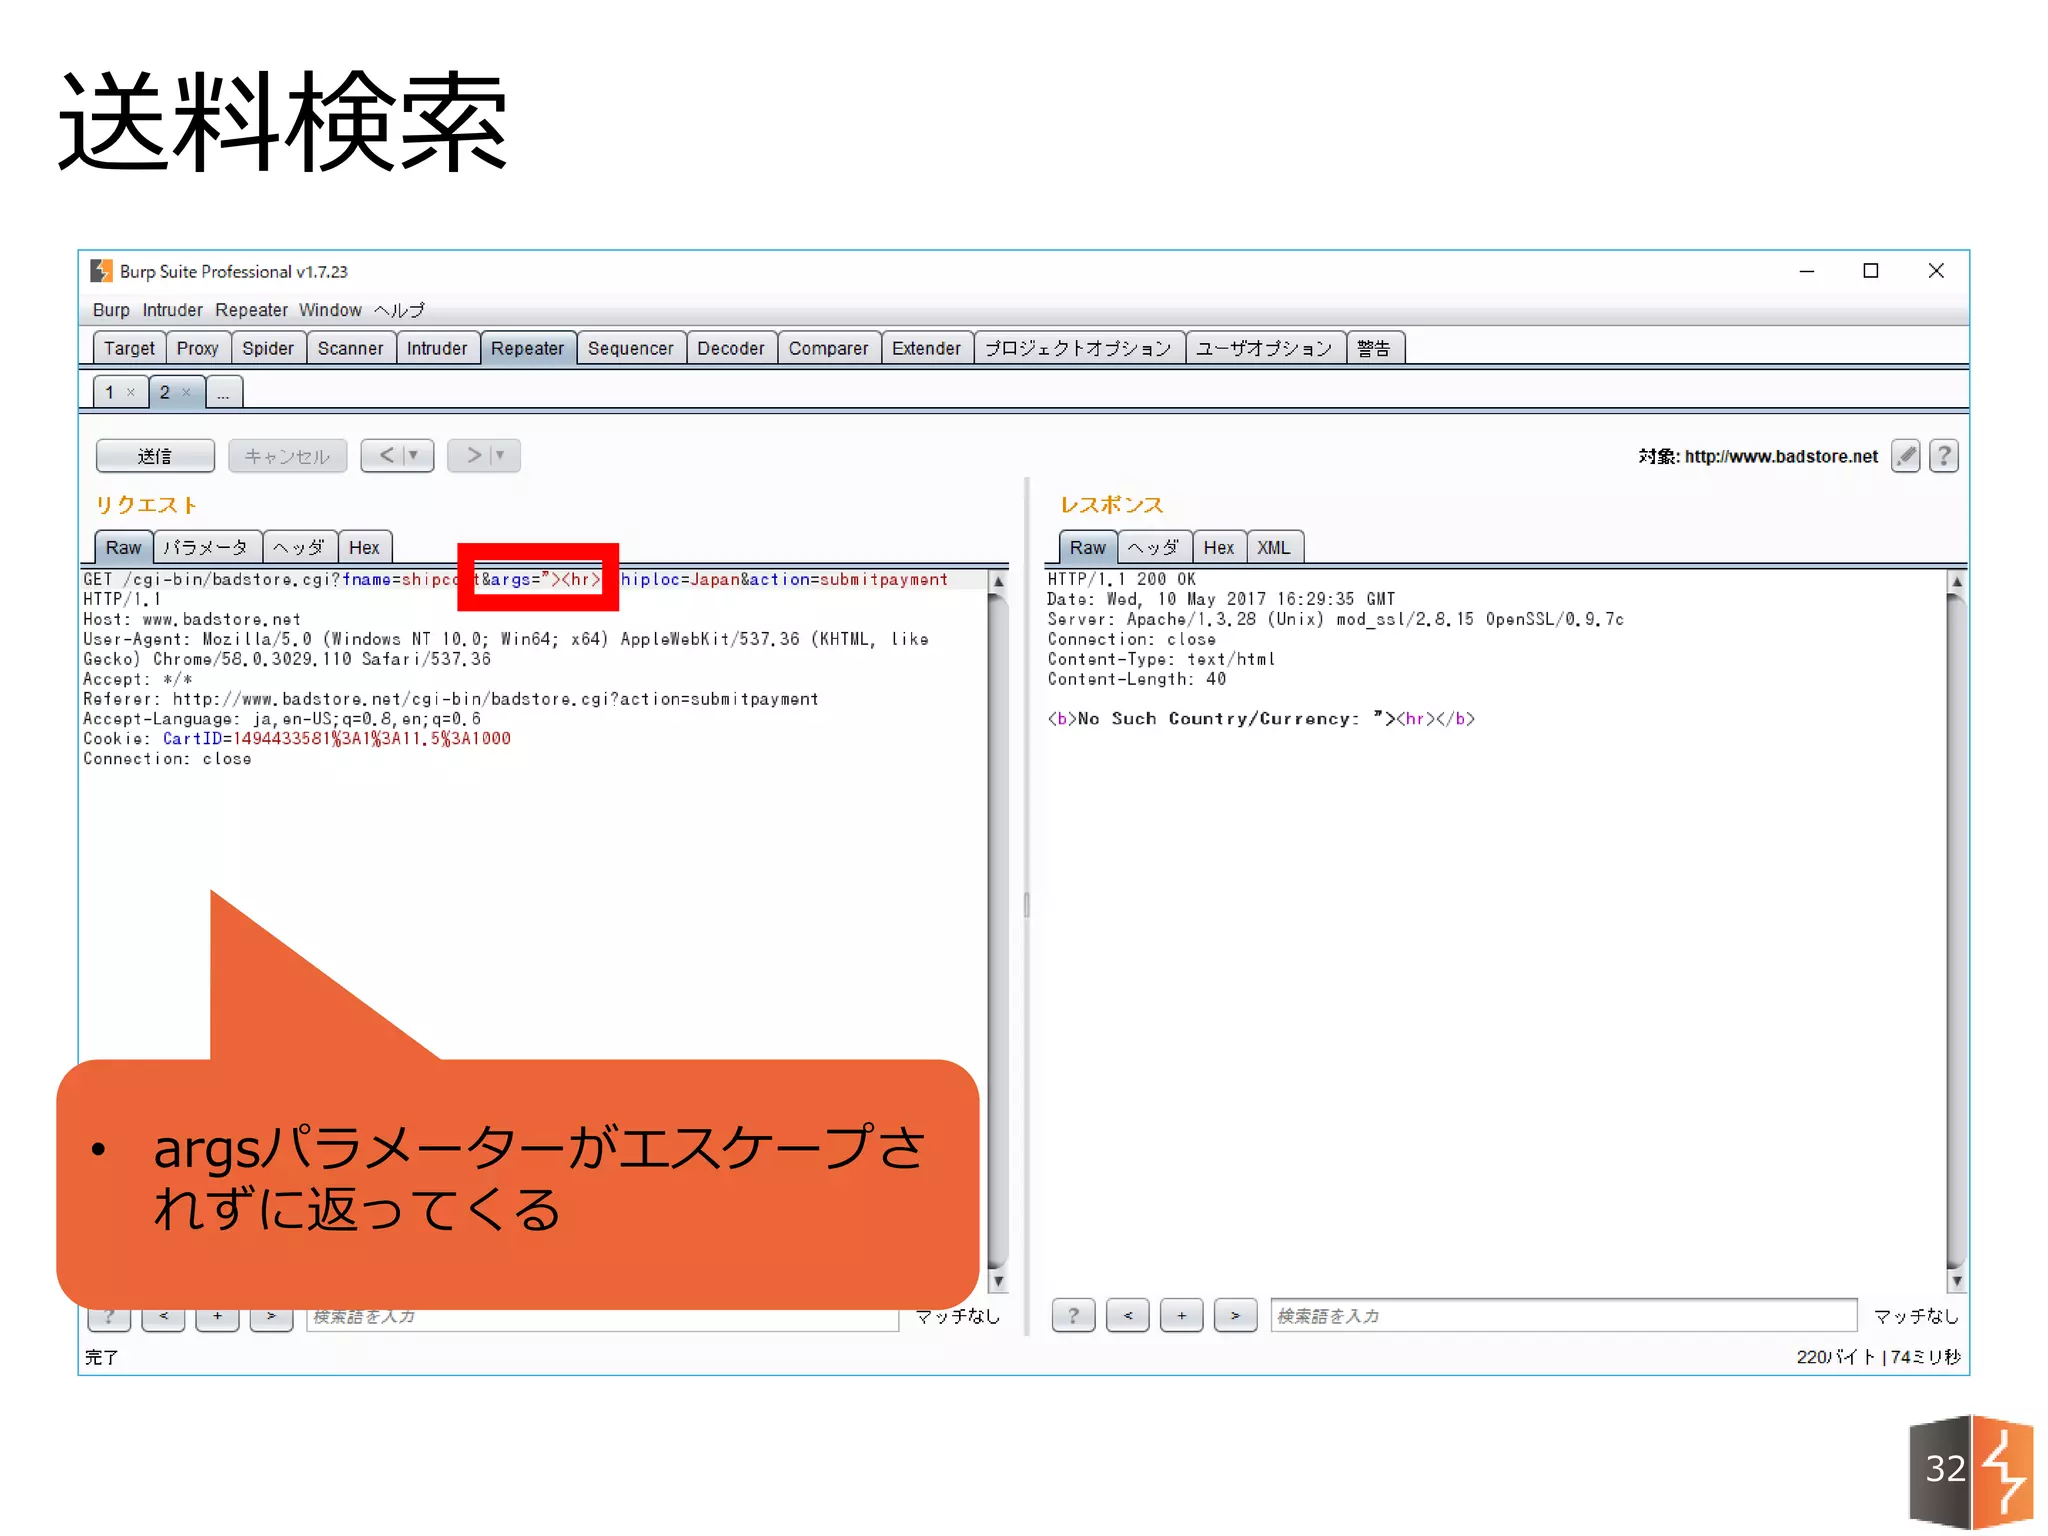This screenshot has width=2048, height=1536.
Task: Click the Content-Length: 40 response header
Action: [x=1137, y=679]
